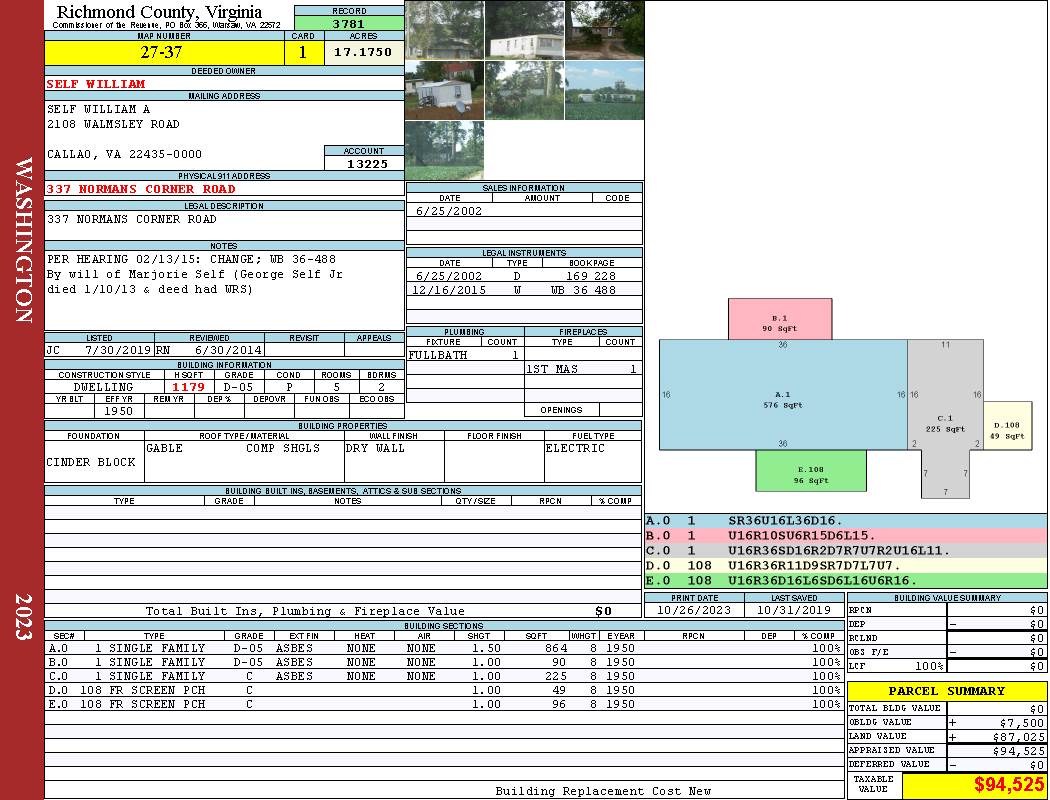Click the acres value 17.1750
Screen dimensions: 1050x800
coord(363,52)
